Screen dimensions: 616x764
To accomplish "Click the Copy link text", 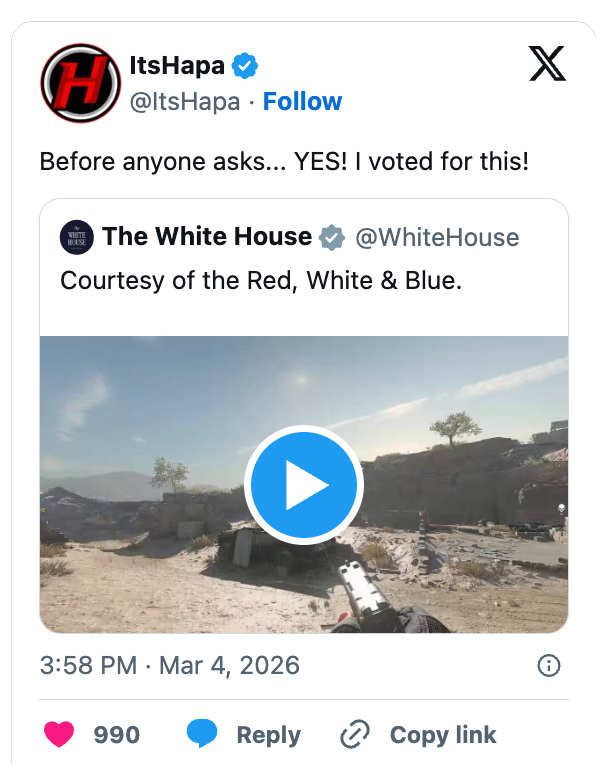I will click(443, 735).
